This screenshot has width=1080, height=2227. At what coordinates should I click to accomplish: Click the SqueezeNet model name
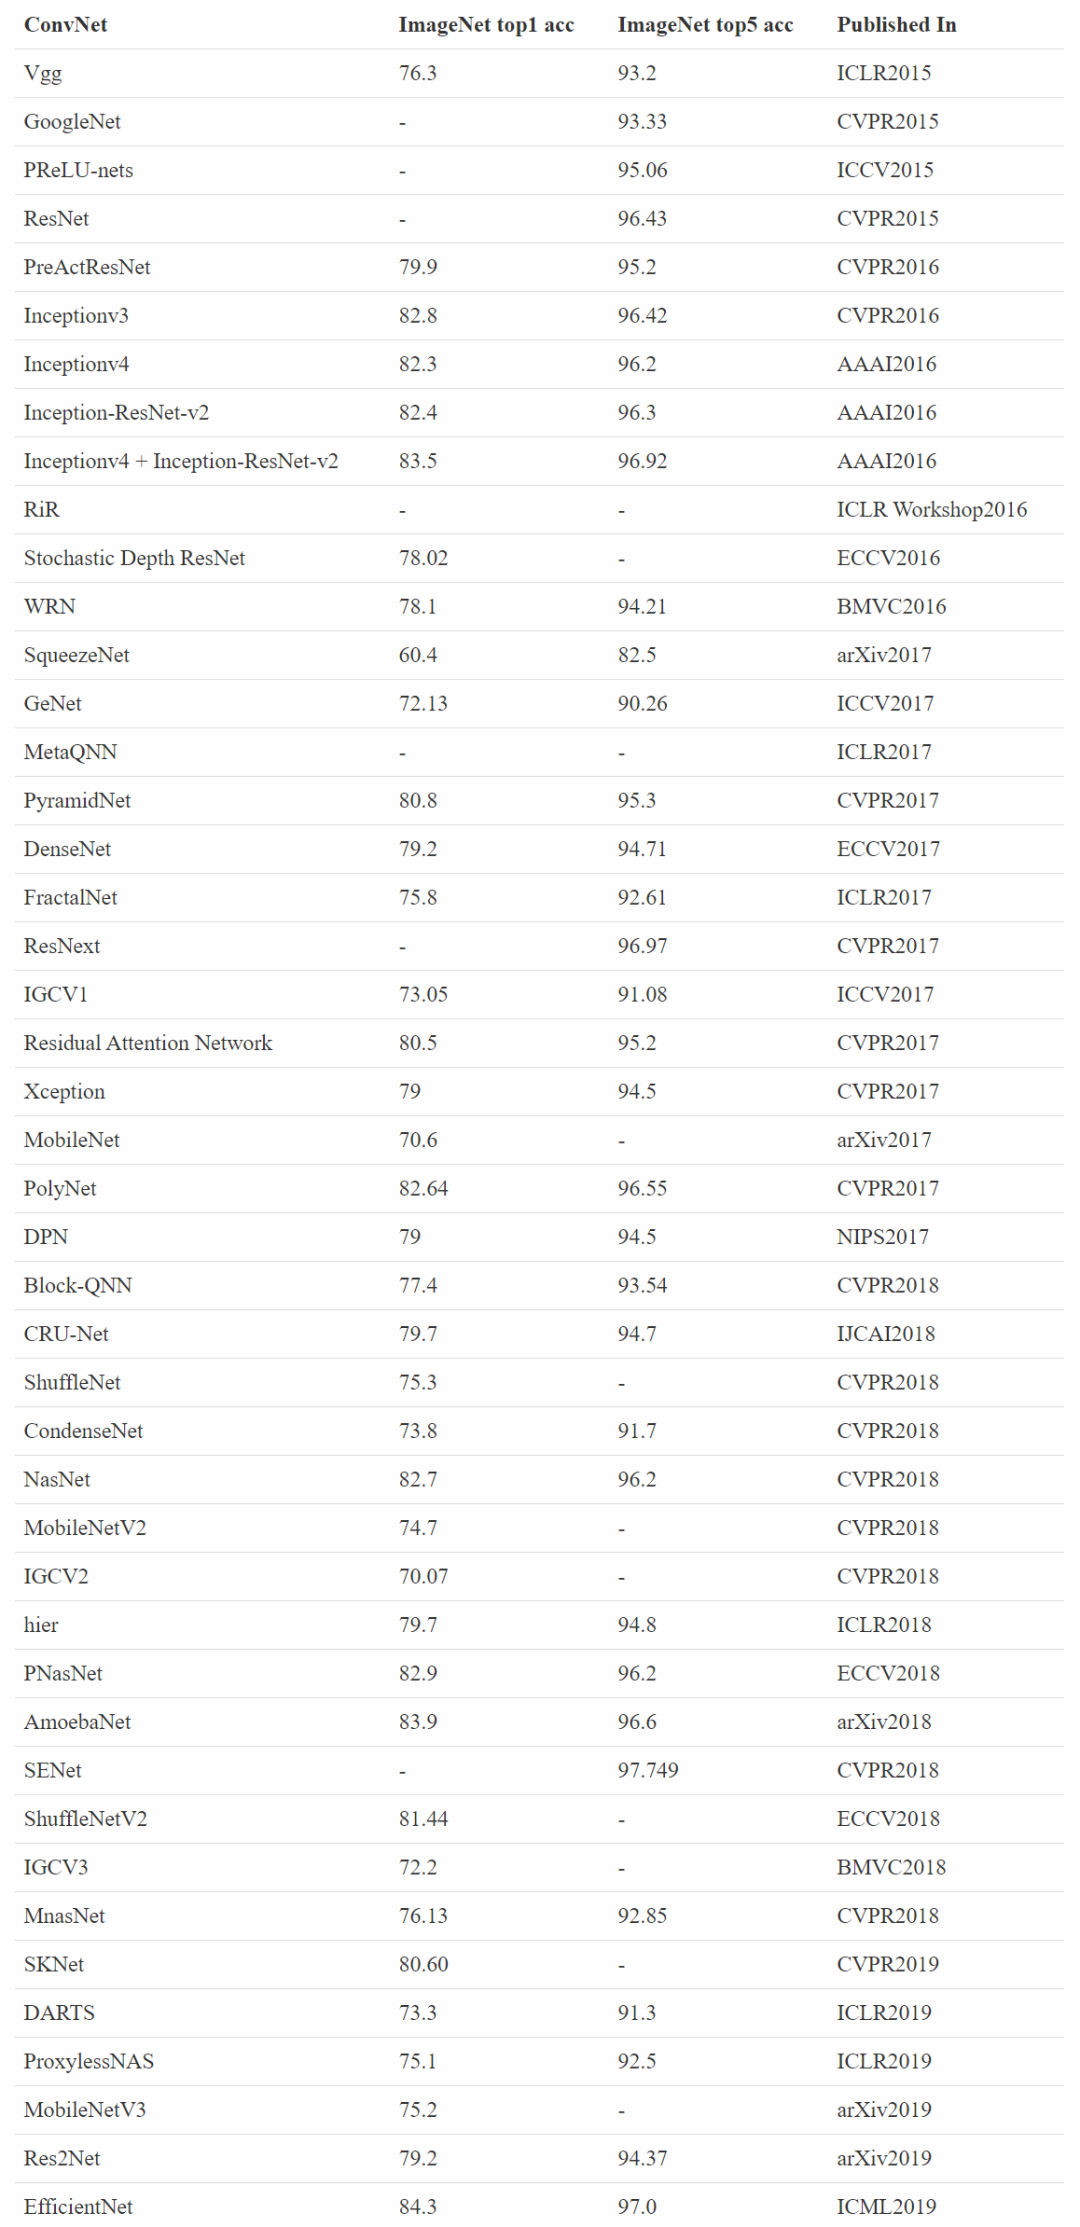coord(77,655)
